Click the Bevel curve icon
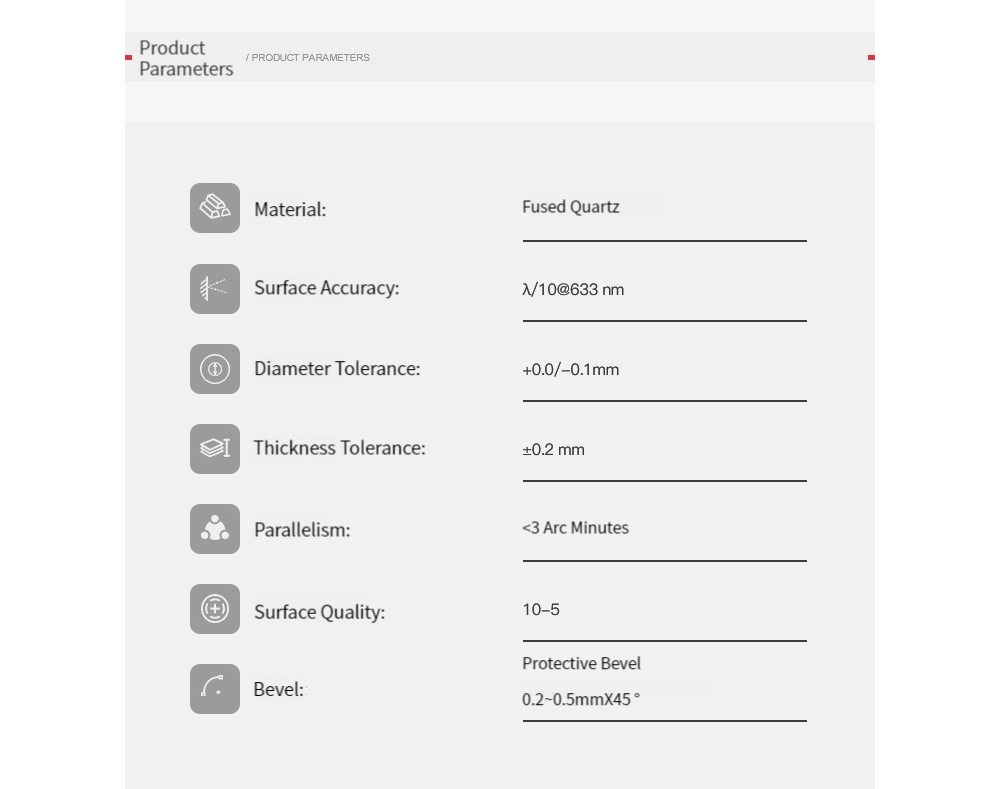Screen dimensions: 1000x789 pyautogui.click(x=215, y=689)
